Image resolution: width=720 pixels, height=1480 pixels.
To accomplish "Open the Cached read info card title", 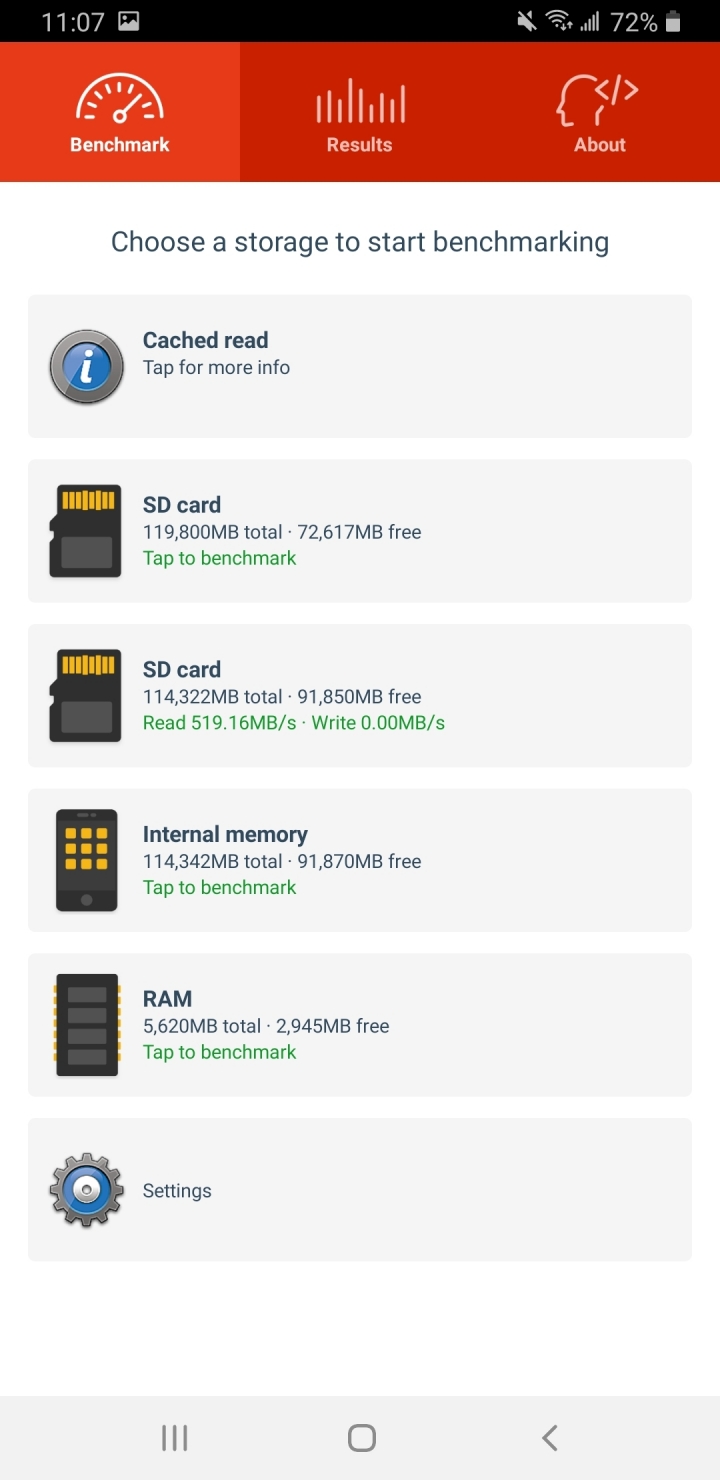I will (x=205, y=340).
